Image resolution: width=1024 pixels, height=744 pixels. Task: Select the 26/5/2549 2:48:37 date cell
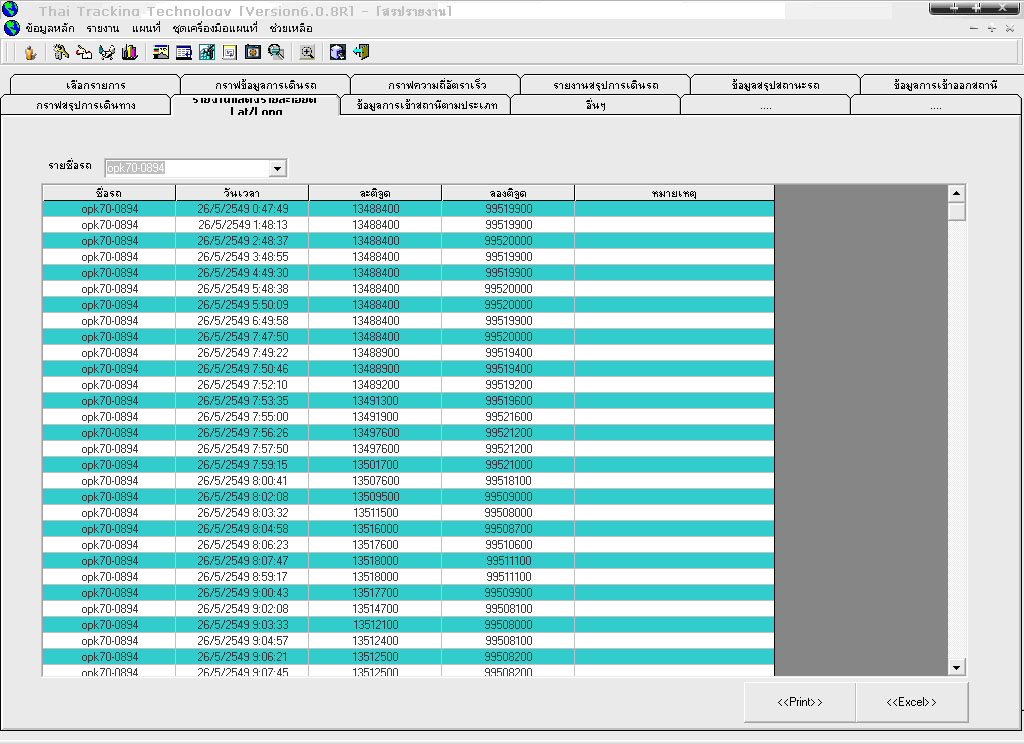(x=242, y=241)
